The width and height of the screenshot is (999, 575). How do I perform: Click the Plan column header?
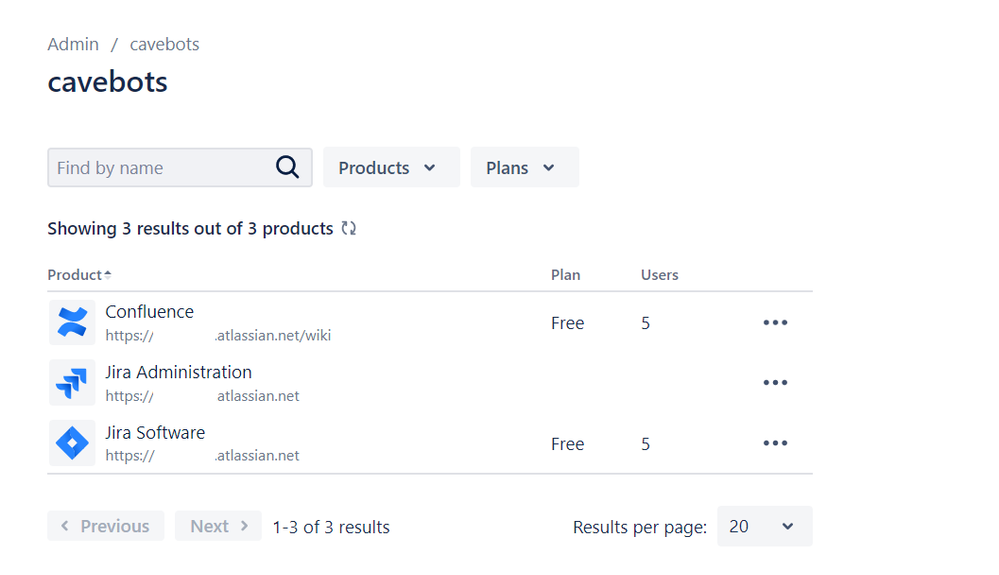566,275
